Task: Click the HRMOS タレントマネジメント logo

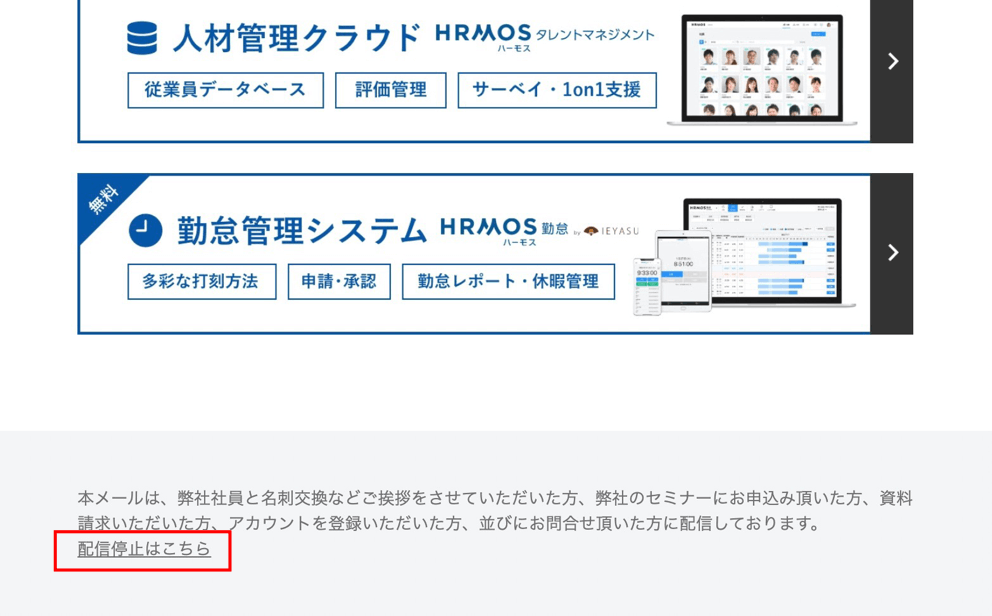Action: [x=544, y=36]
